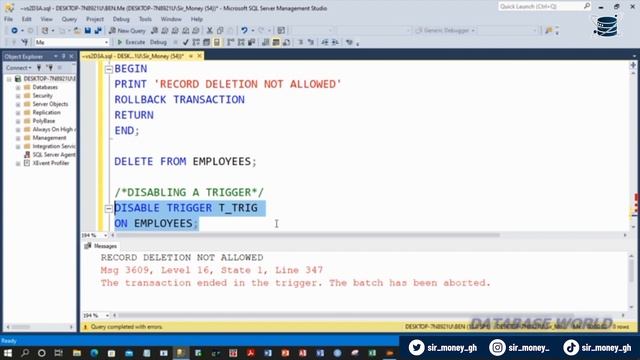Close the vs2DSA.sql query tab
Viewport: 640px width, 360px height.
pos(200,56)
